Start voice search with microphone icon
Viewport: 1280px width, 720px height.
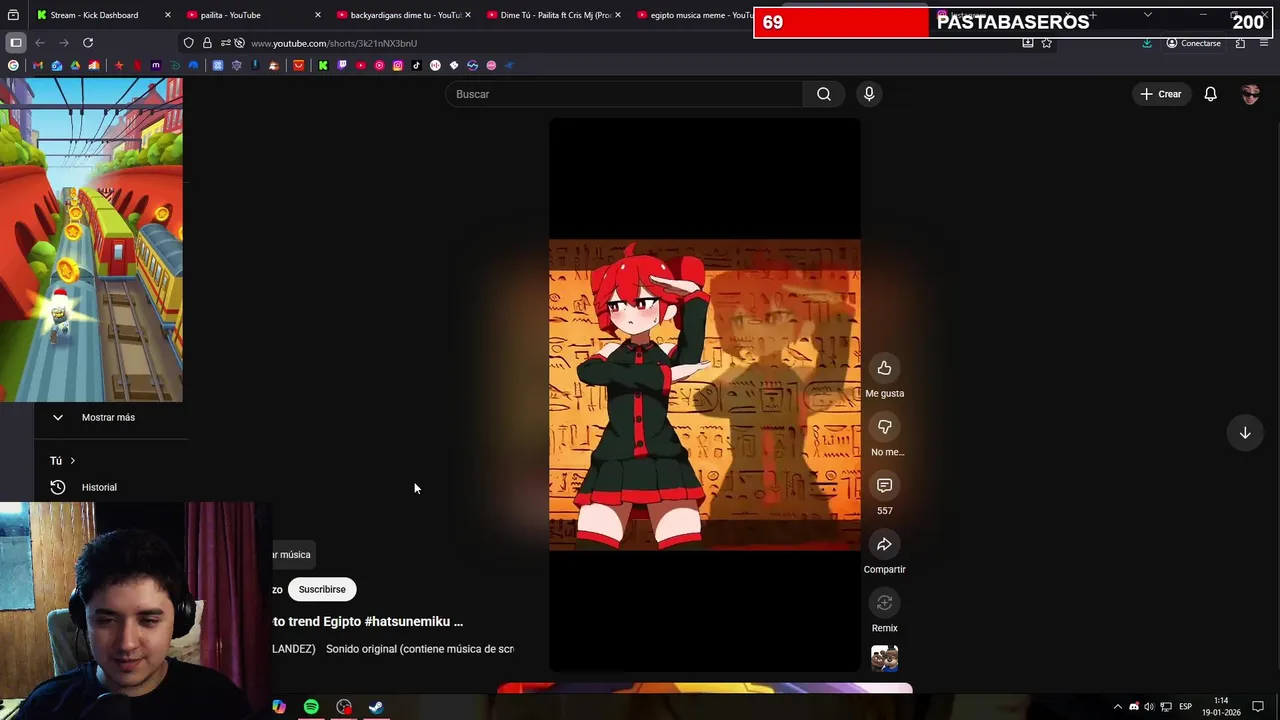point(869,94)
